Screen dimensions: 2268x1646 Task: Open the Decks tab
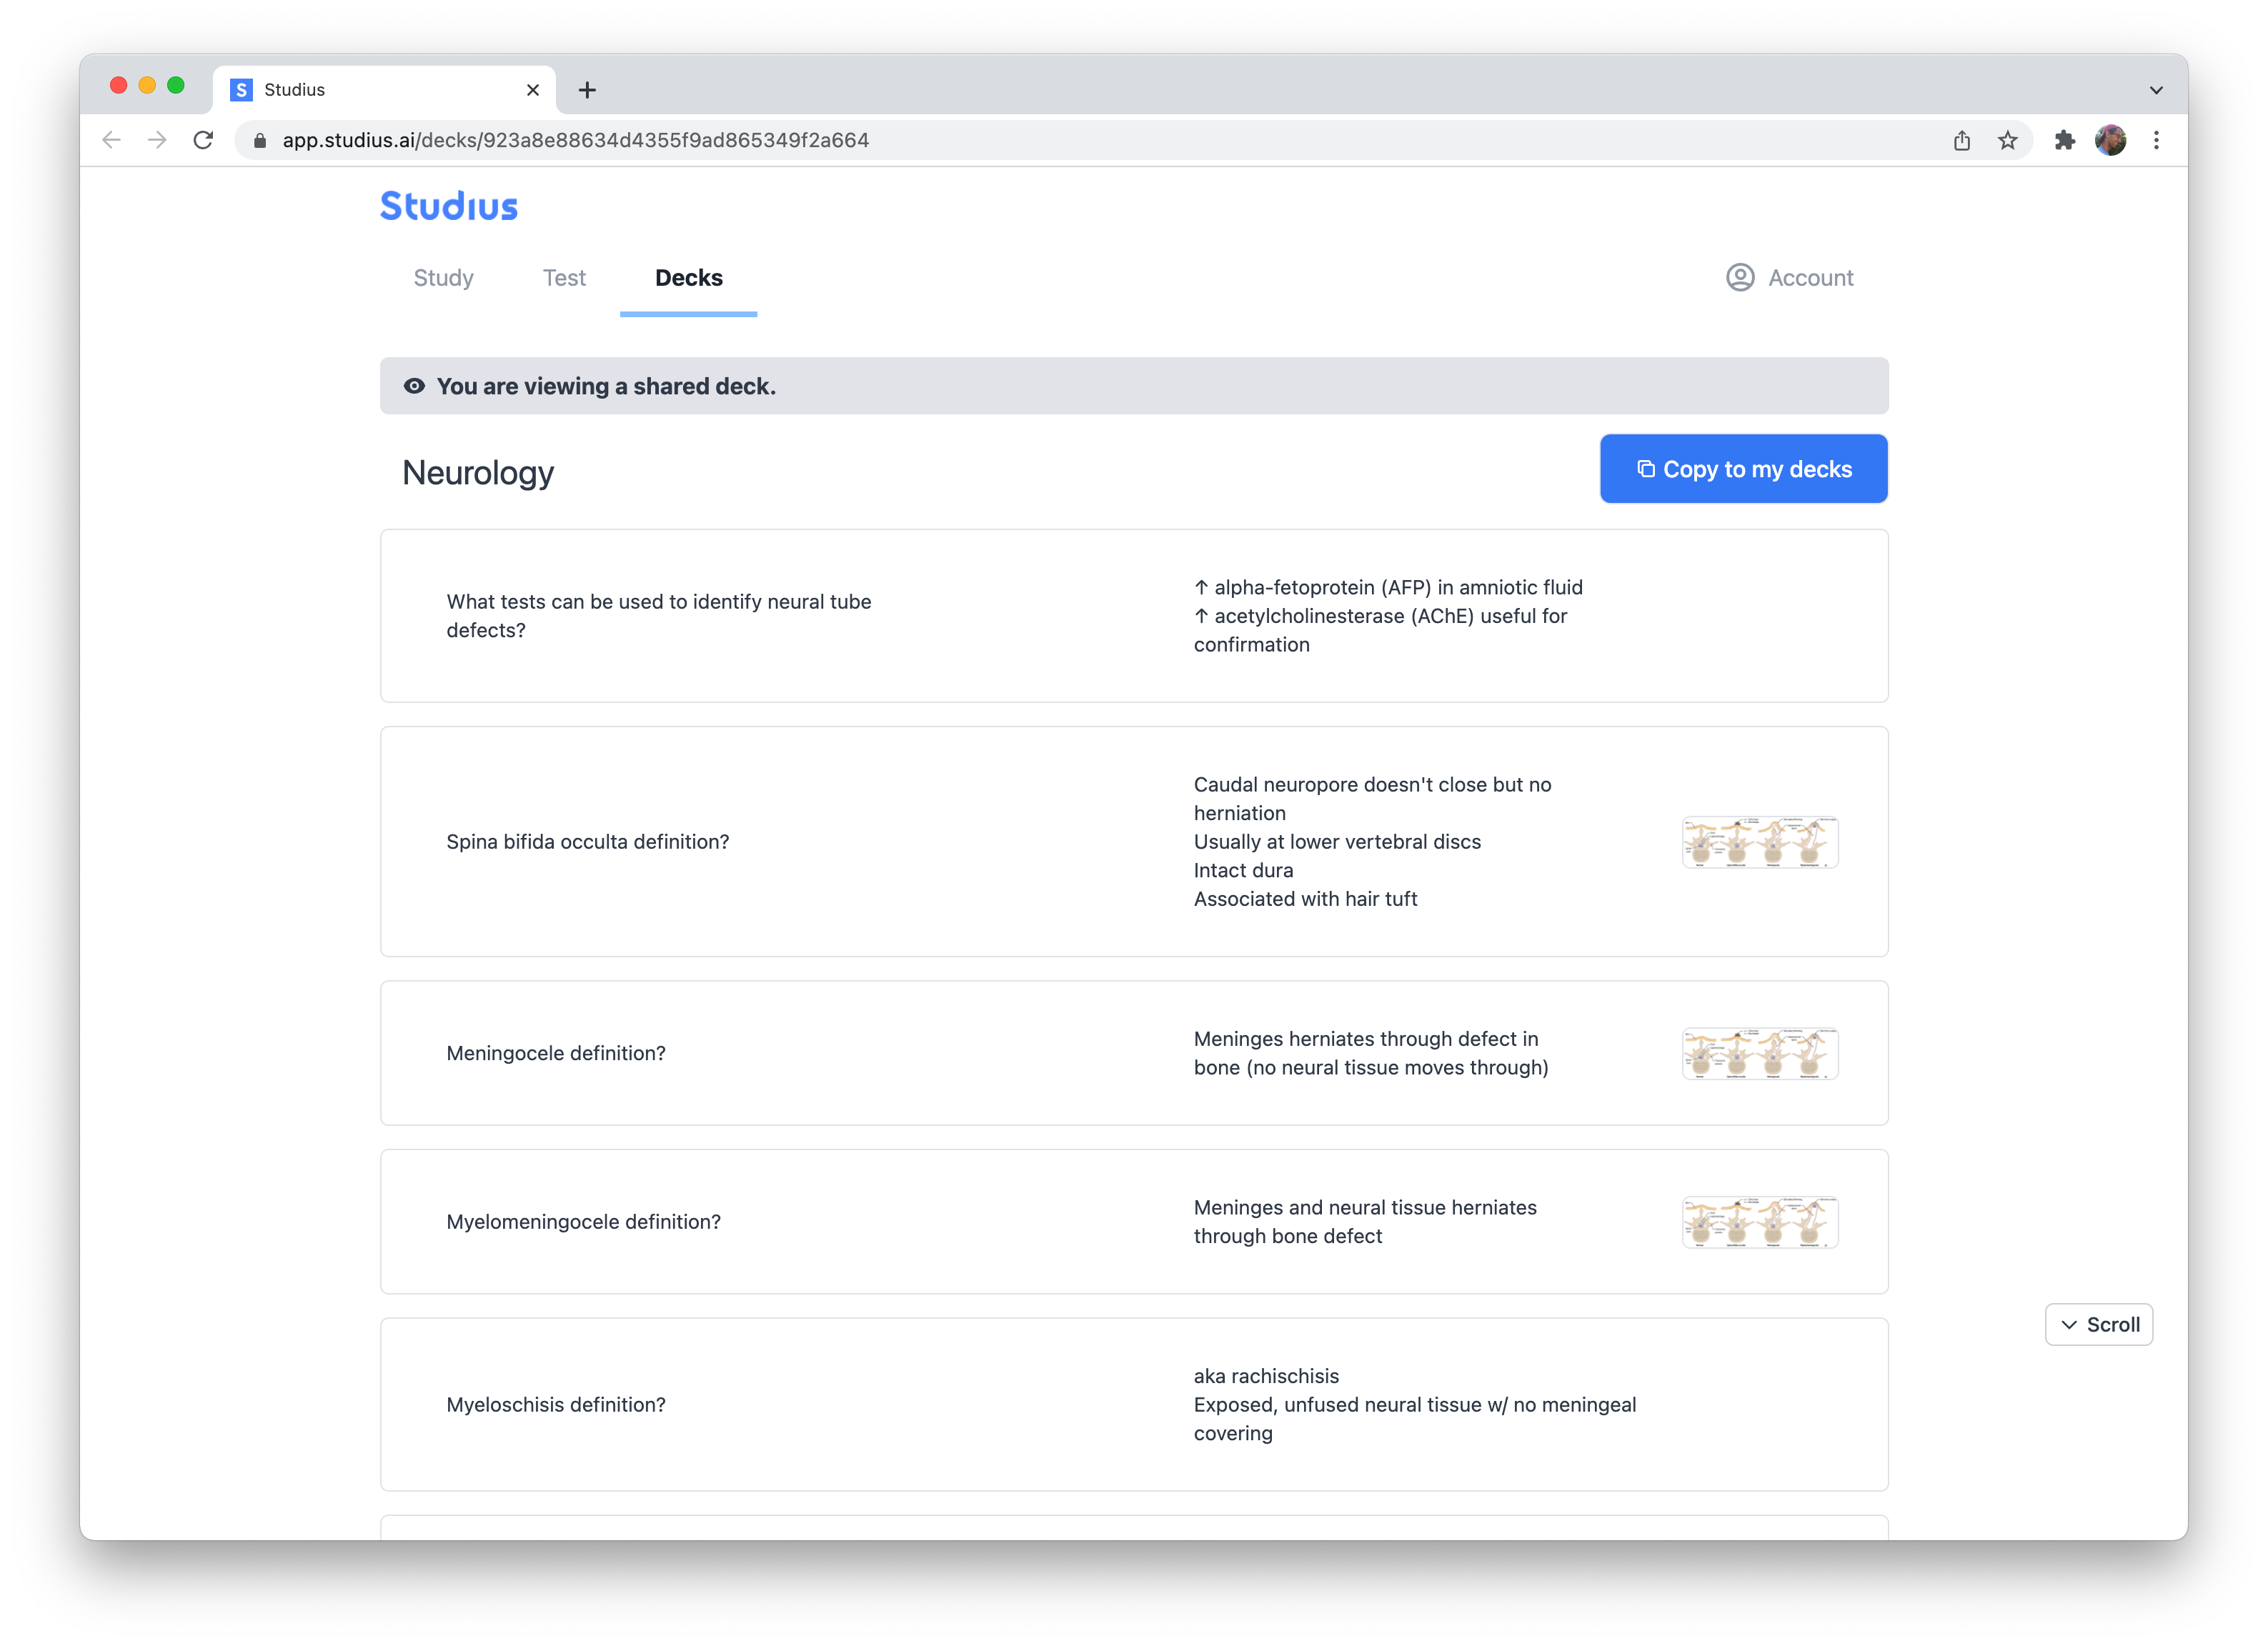688,278
